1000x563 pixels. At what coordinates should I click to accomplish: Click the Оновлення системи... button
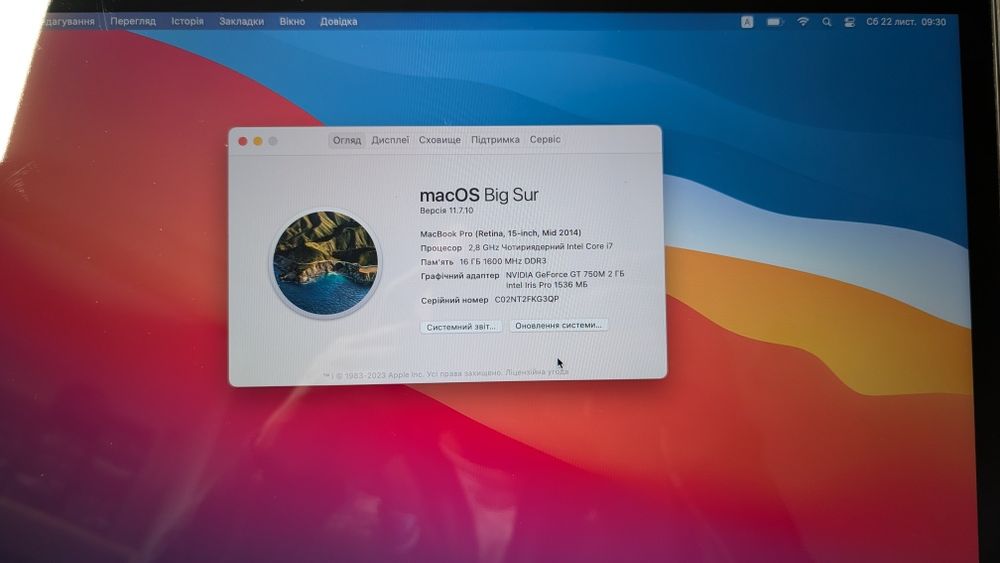558,325
